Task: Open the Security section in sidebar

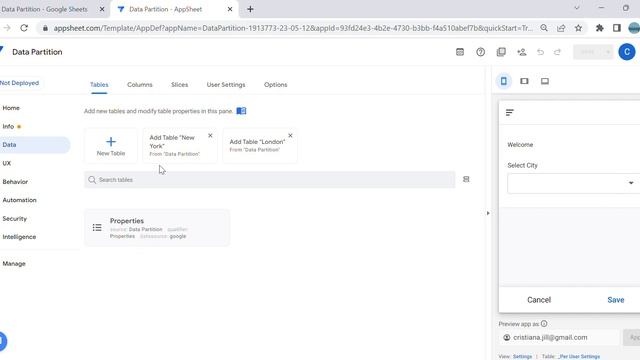Action: pyautogui.click(x=15, y=219)
